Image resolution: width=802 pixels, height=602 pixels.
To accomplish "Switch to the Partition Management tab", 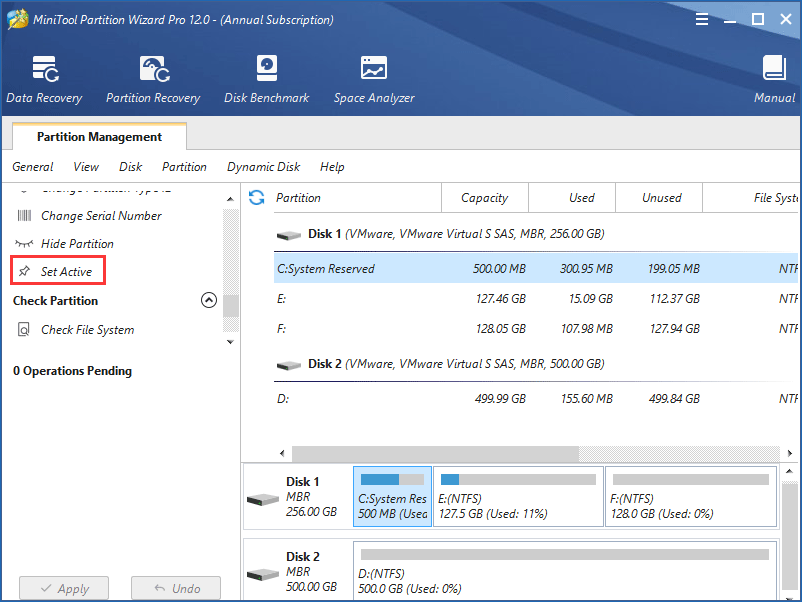I will 98,136.
